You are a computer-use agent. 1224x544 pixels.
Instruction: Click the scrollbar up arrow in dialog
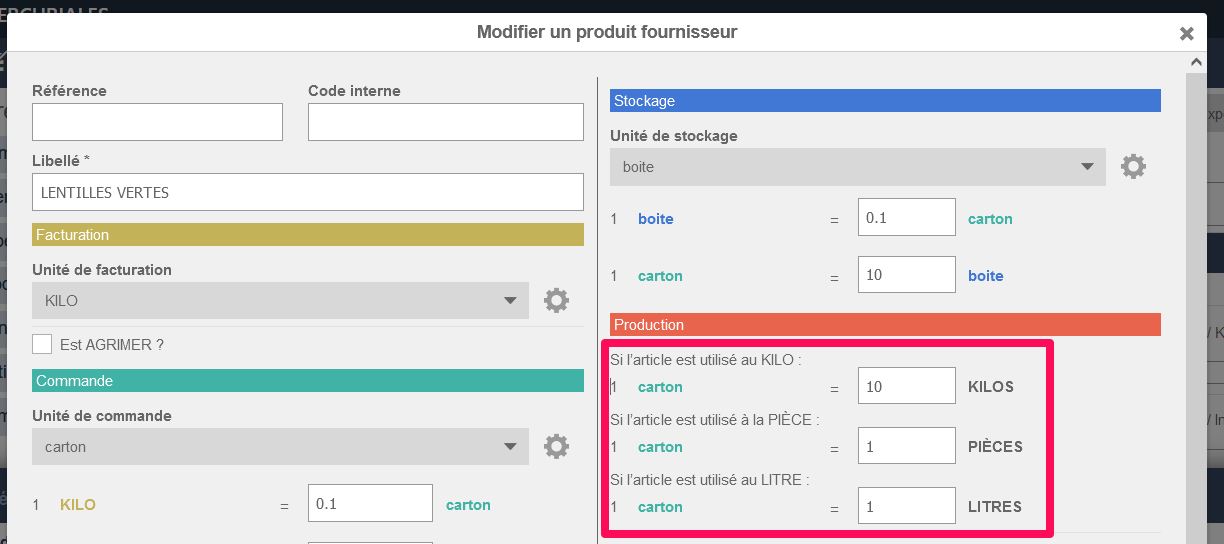[x=1196, y=62]
